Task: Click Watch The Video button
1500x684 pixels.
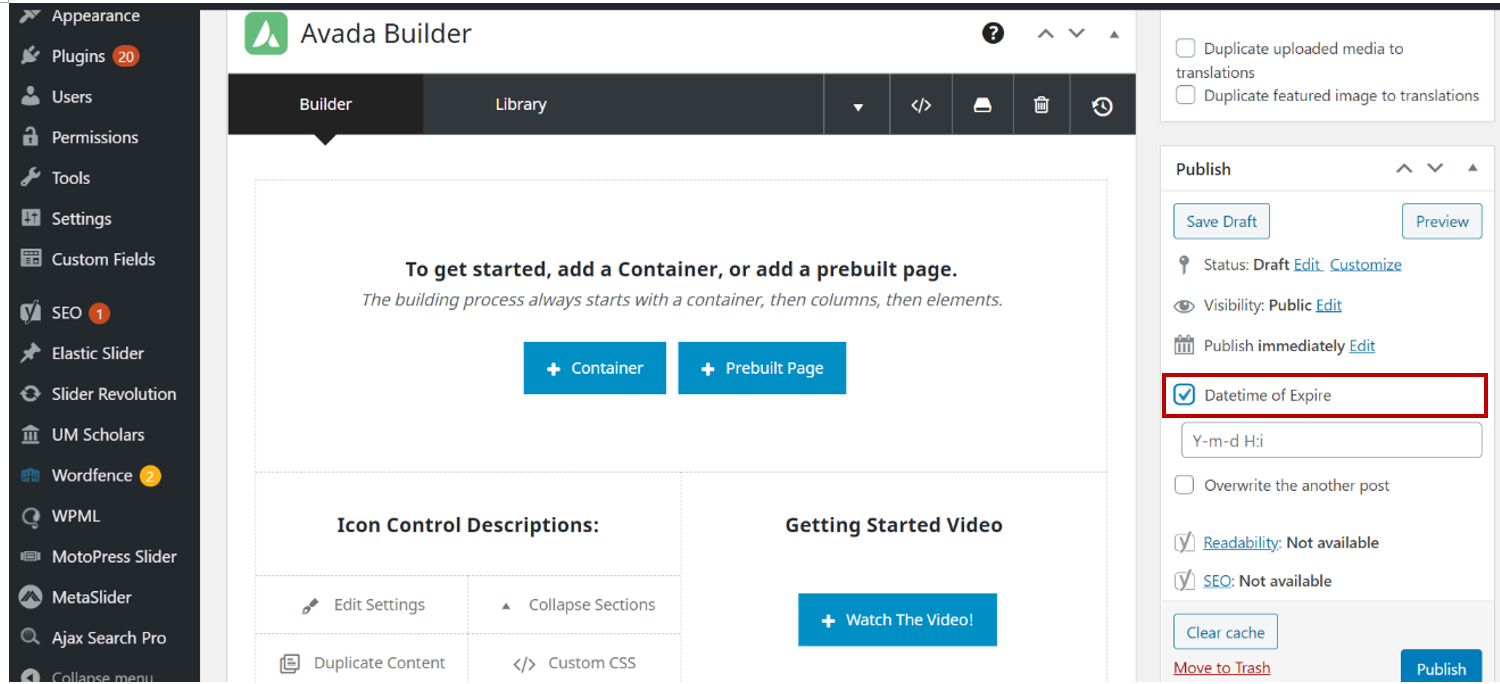Action: point(897,620)
